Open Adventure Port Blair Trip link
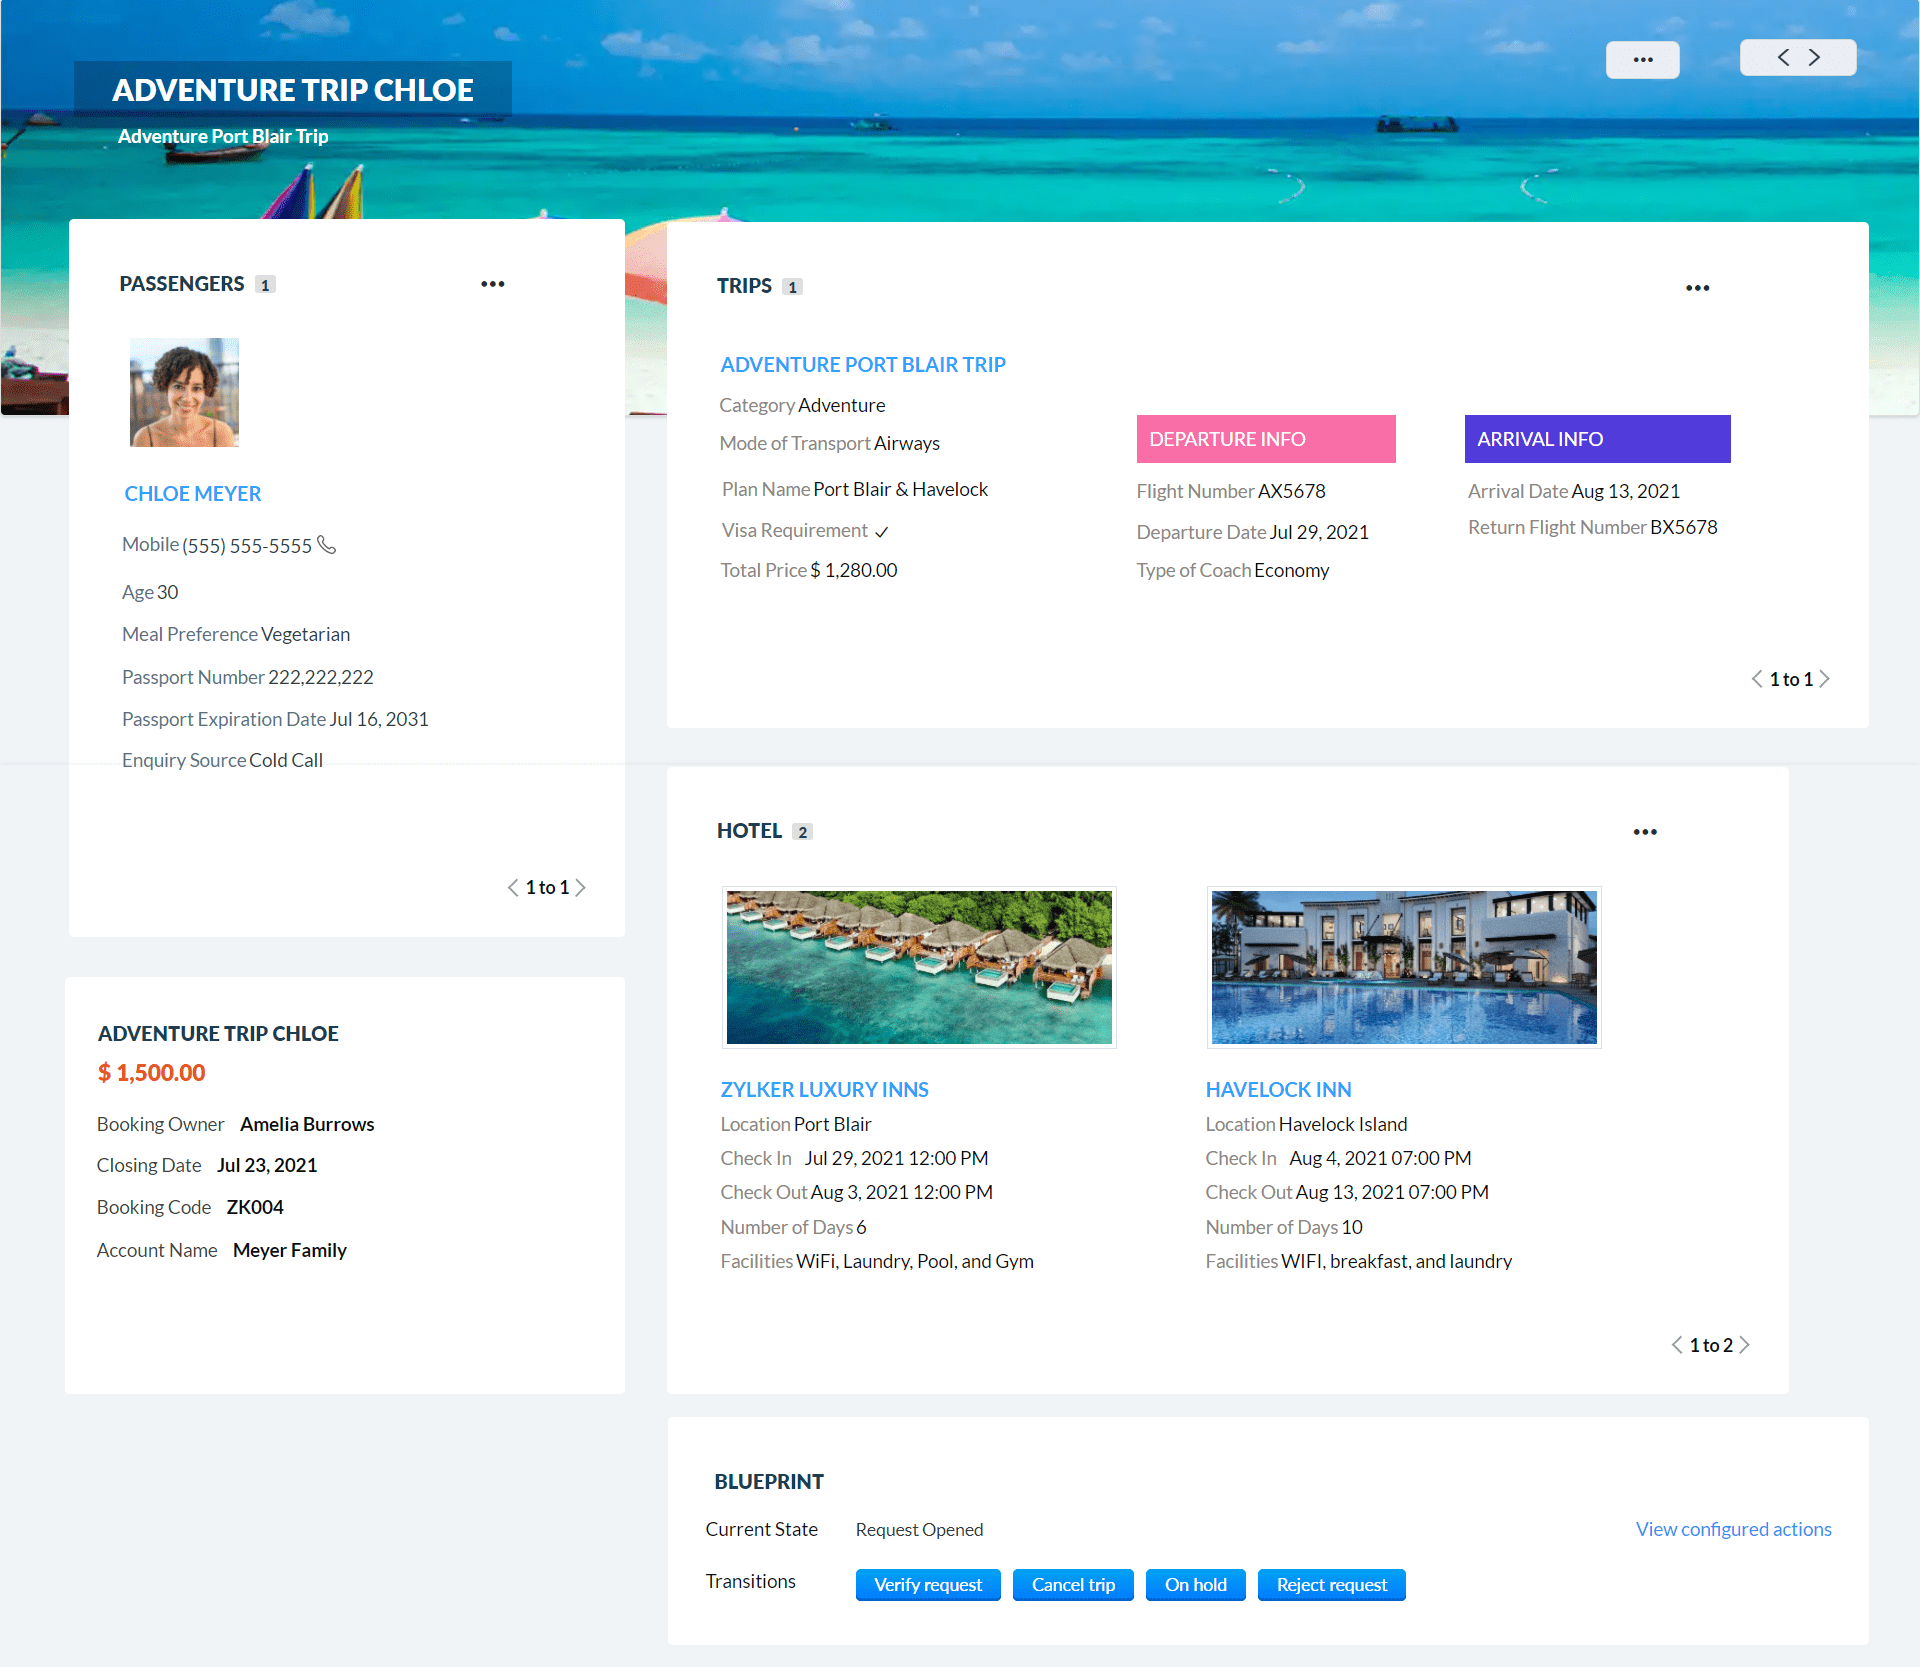The width and height of the screenshot is (1920, 1667). click(x=862, y=365)
